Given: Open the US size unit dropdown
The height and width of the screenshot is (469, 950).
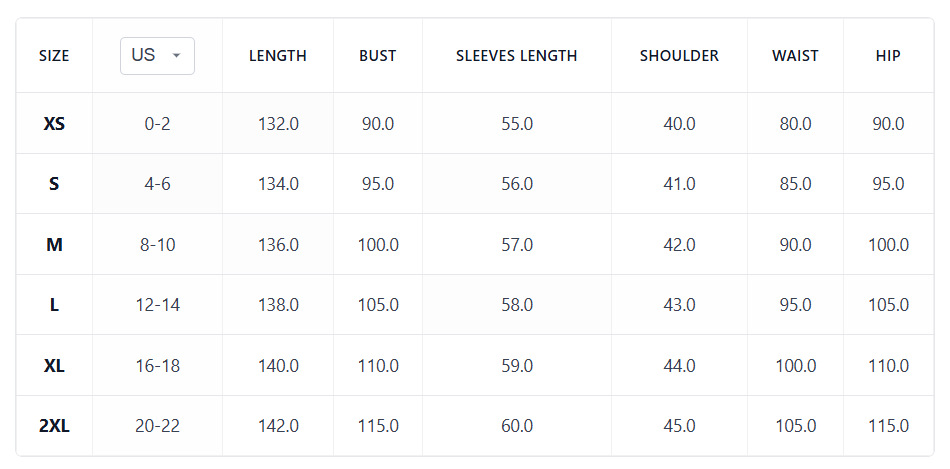Looking at the screenshot, I should click(x=157, y=56).
